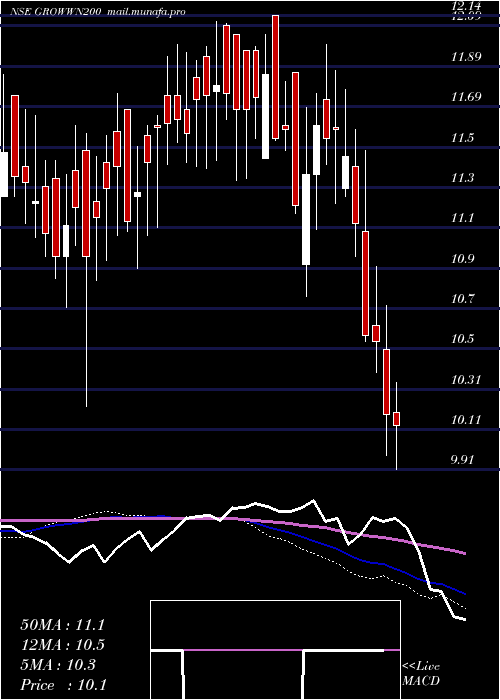Click the NSE GROWWN200 chart title
Image resolution: width=500 pixels, height=700 pixels.
click(x=57, y=12)
